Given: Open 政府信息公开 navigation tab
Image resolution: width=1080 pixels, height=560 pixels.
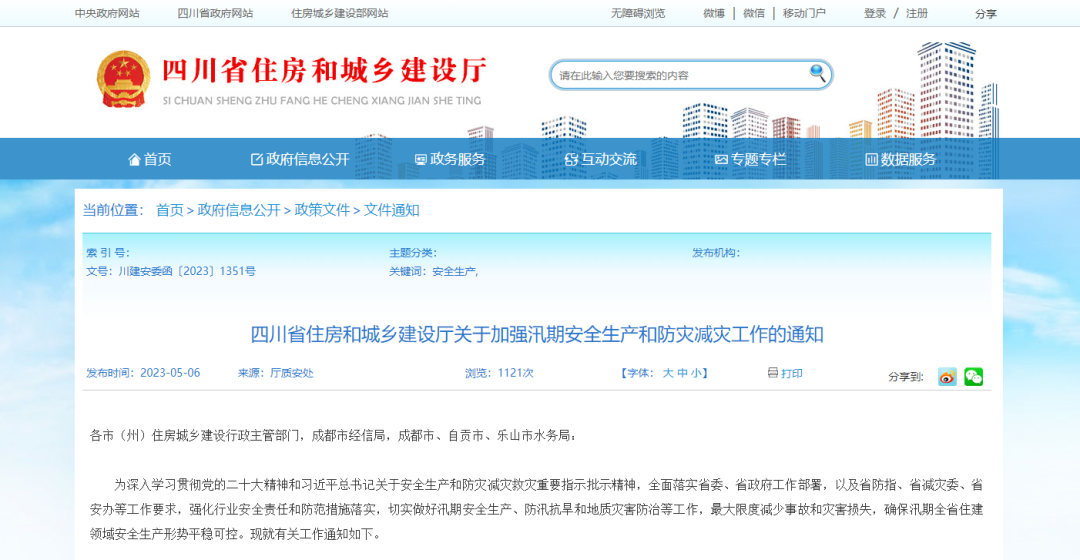Looking at the screenshot, I should coord(300,159).
